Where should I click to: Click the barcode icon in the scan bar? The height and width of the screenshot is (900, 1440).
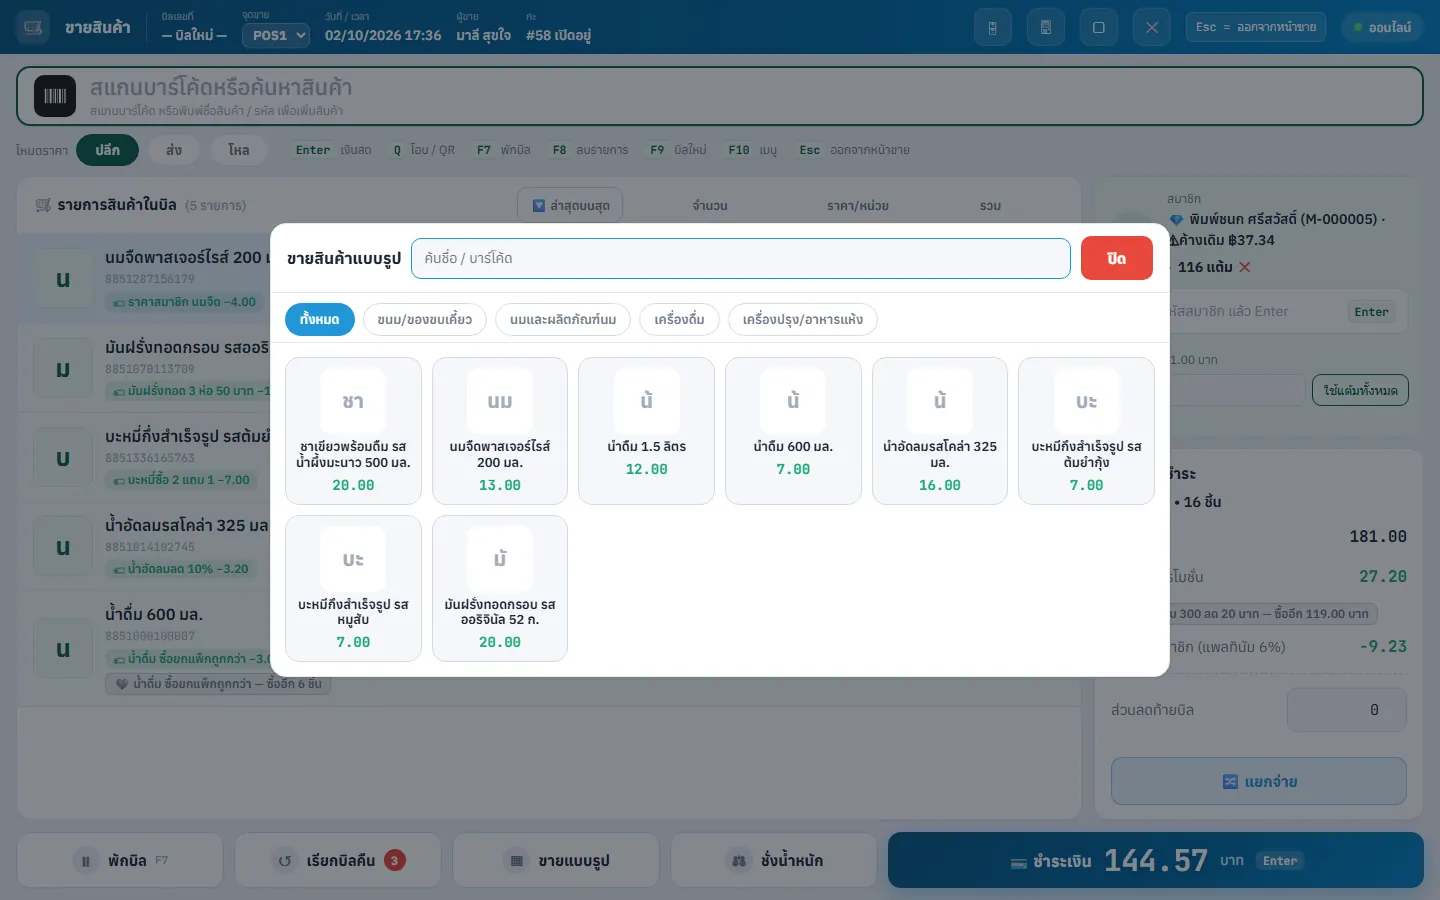[x=55, y=96]
